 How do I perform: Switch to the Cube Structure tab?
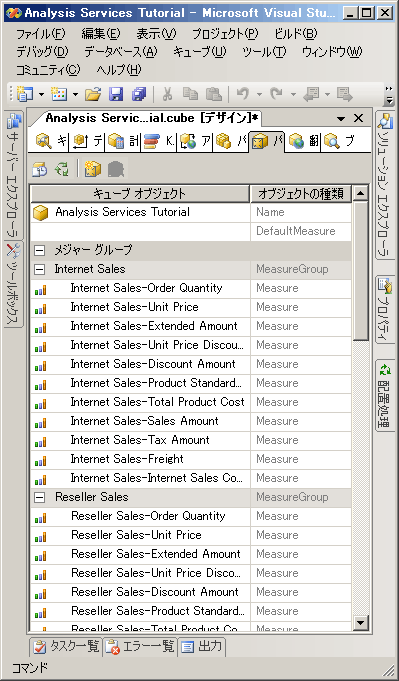point(51,141)
